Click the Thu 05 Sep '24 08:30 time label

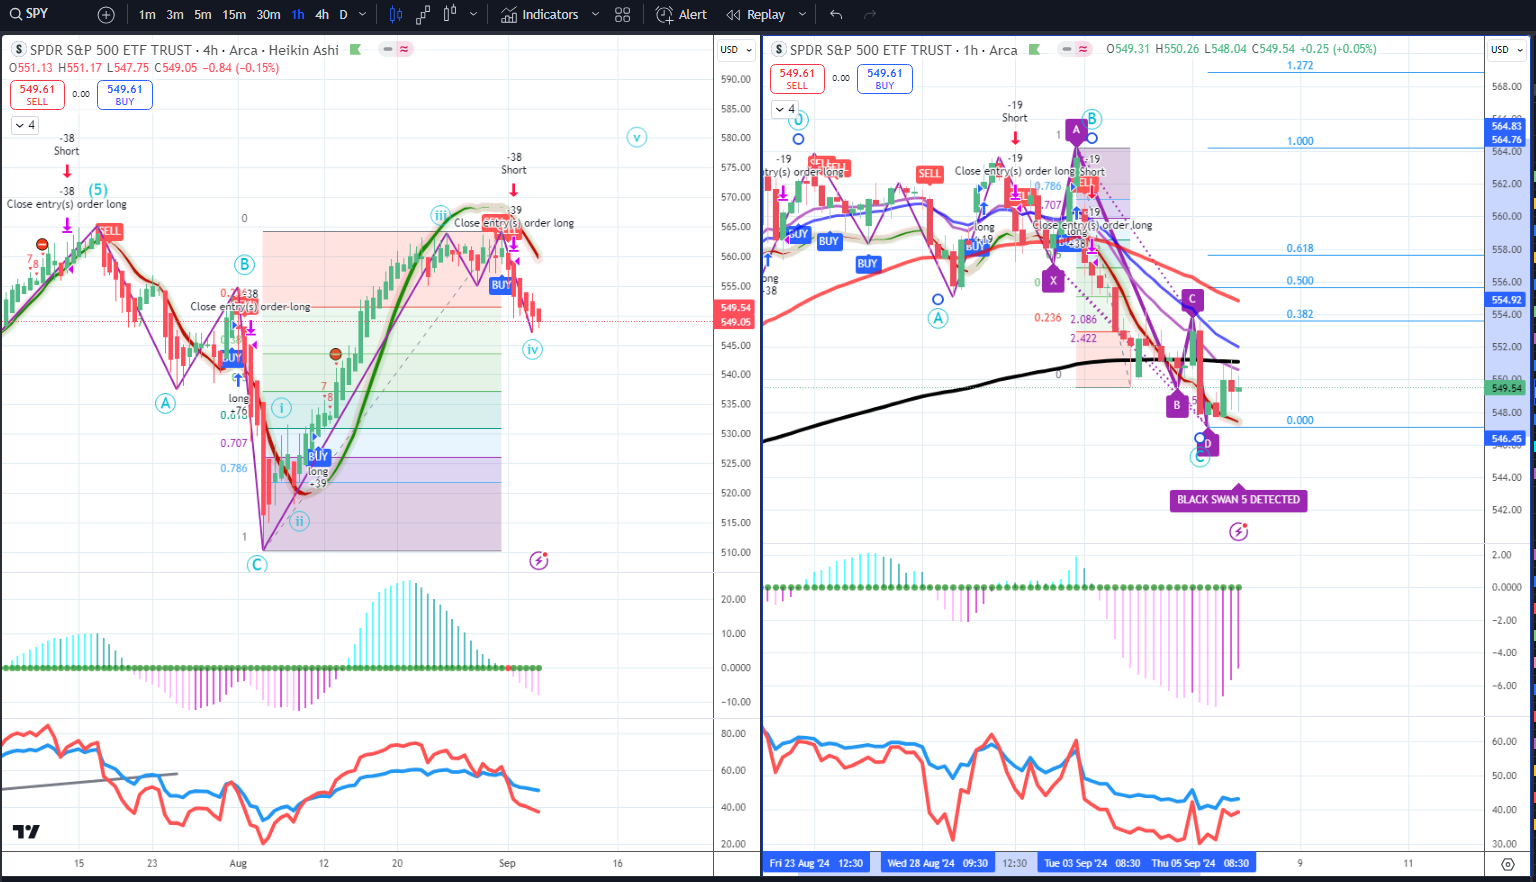tap(1198, 863)
